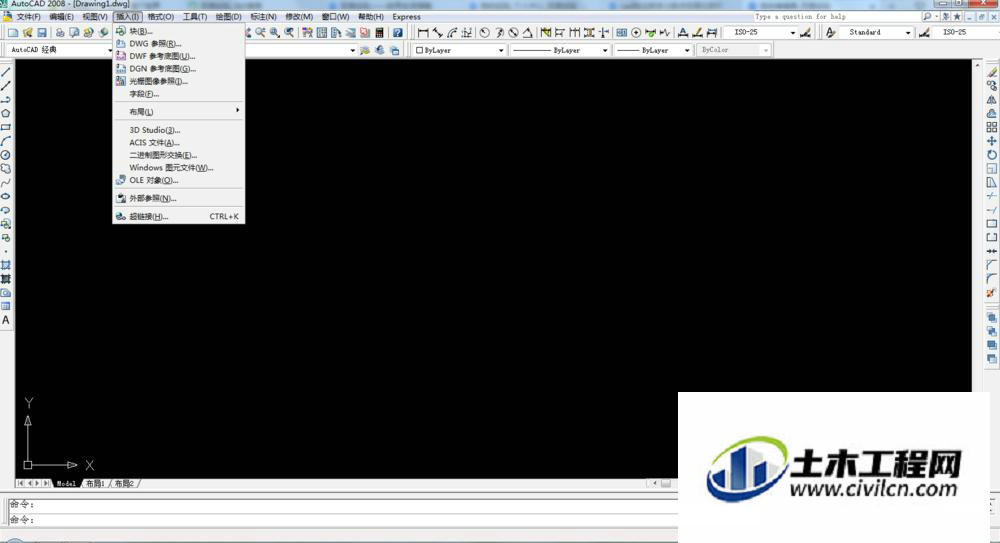The width and height of the screenshot is (1000, 543).
Task: Click the Zoom Previous icon
Action: [290, 32]
